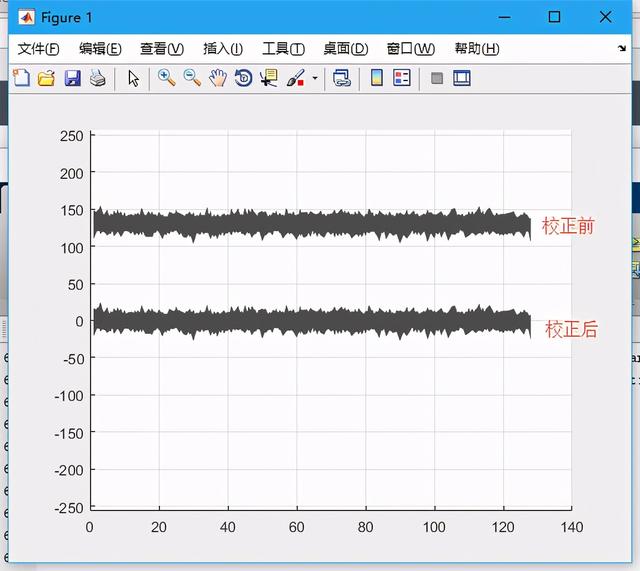
Task: Expand the 插入(I) menu
Action: [222, 49]
